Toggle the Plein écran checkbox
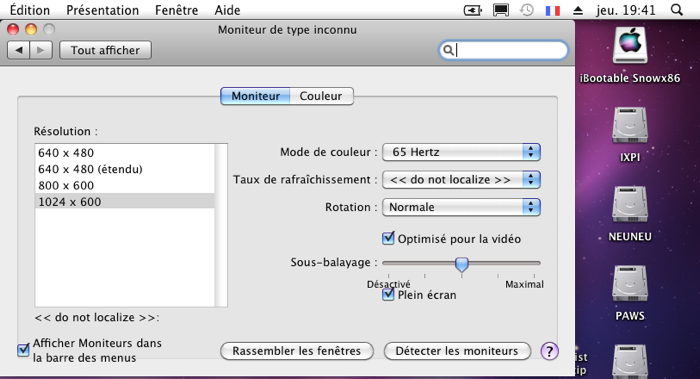The width and height of the screenshot is (700, 379). pos(388,294)
